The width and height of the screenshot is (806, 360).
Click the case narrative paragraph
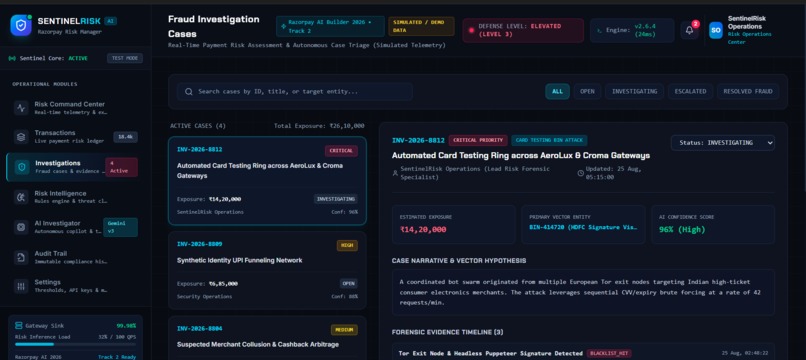tap(583, 293)
